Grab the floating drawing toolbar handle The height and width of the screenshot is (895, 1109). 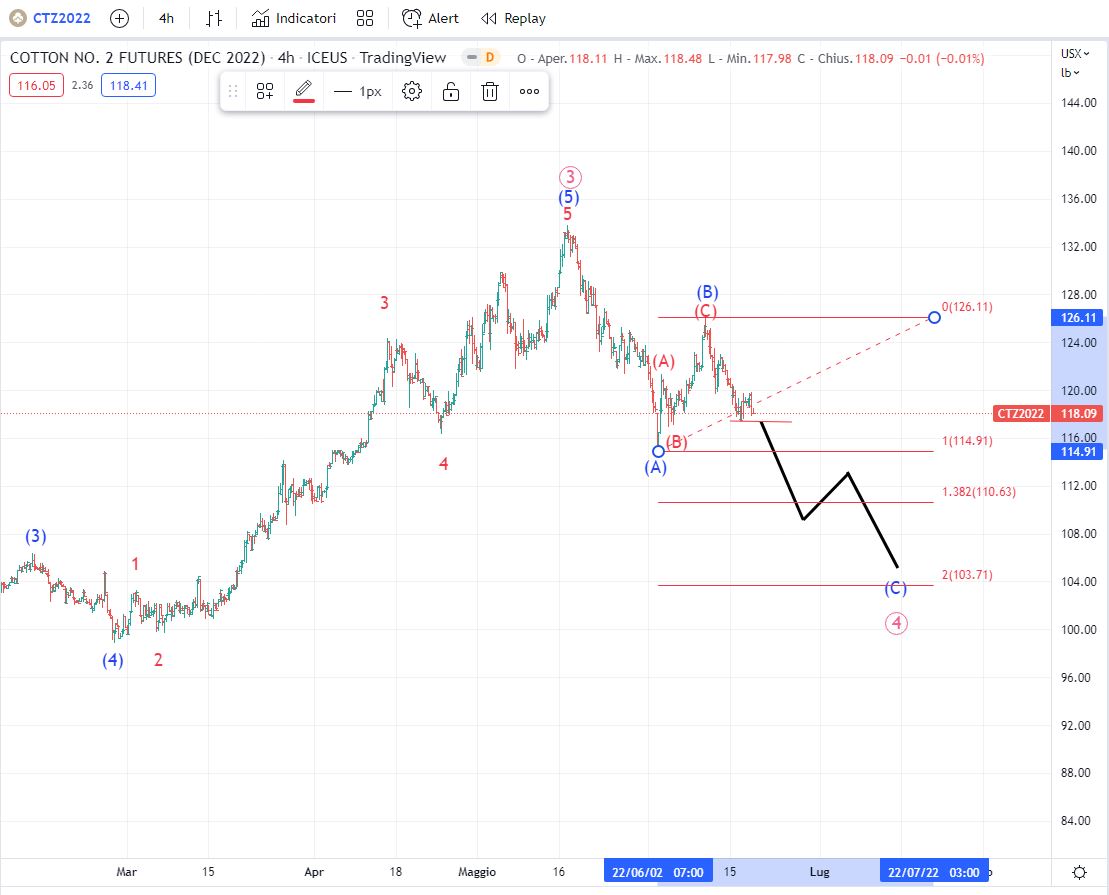point(233,91)
